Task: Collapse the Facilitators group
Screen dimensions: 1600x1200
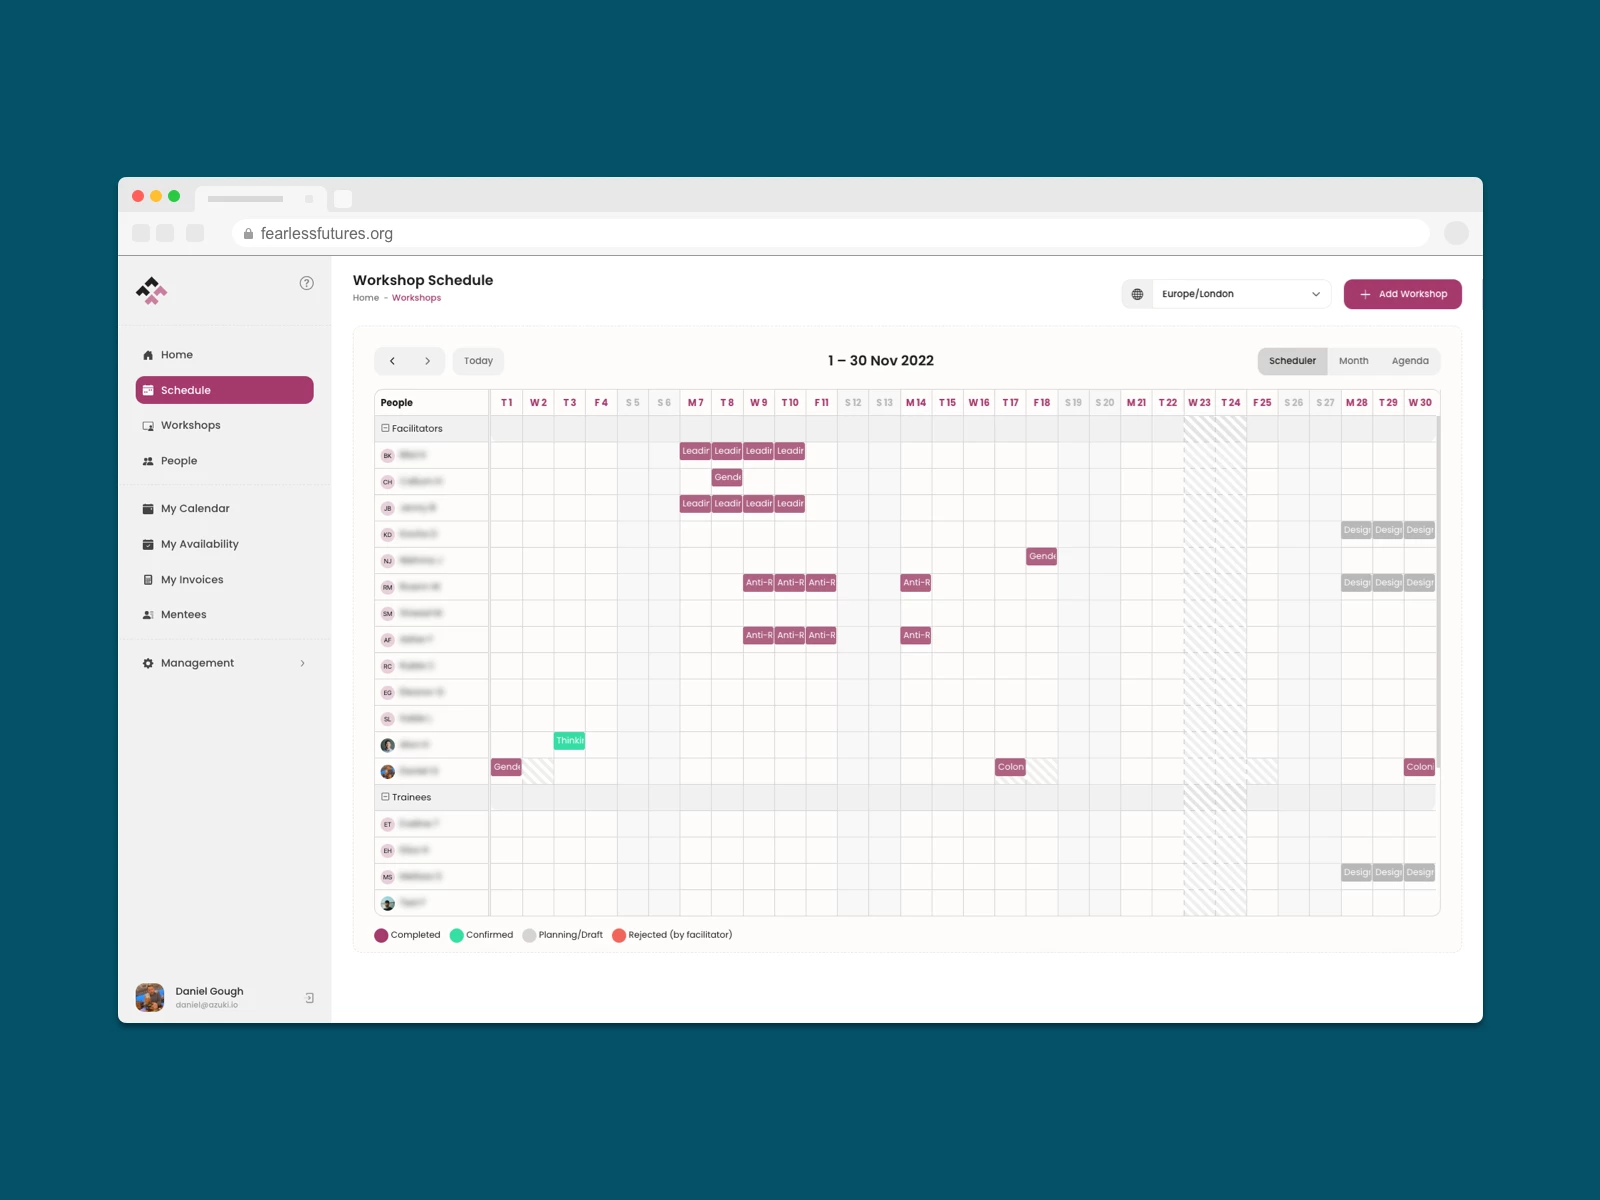Action: pos(385,428)
